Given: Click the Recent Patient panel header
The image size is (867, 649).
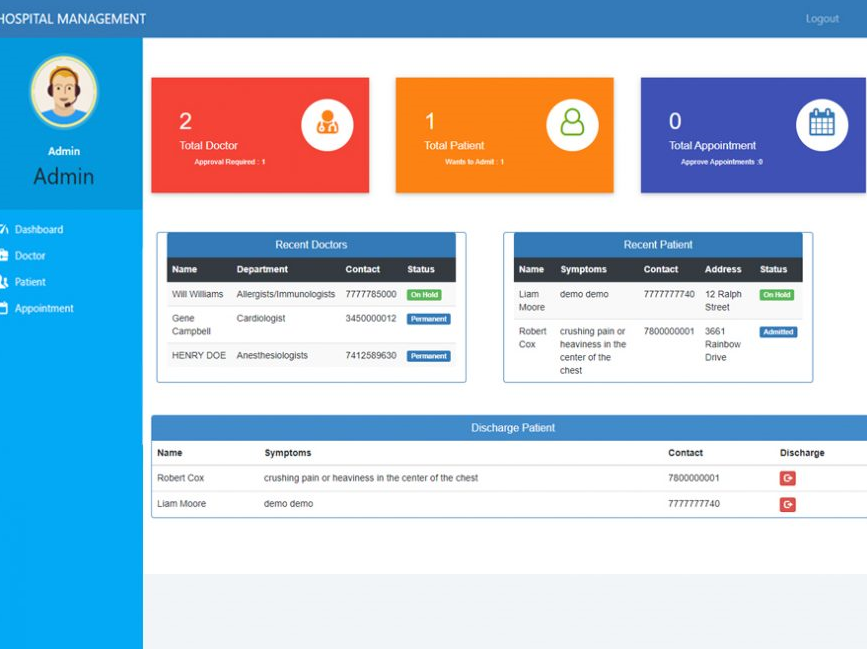Looking at the screenshot, I should tap(658, 244).
